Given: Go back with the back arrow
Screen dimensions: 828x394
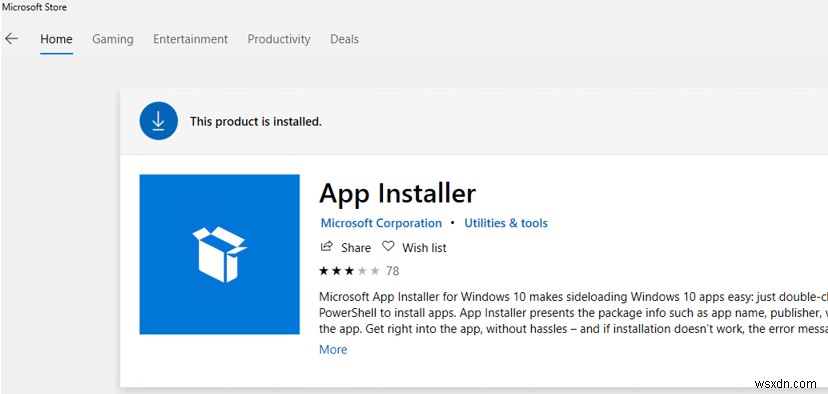Looking at the screenshot, I should coord(12,39).
